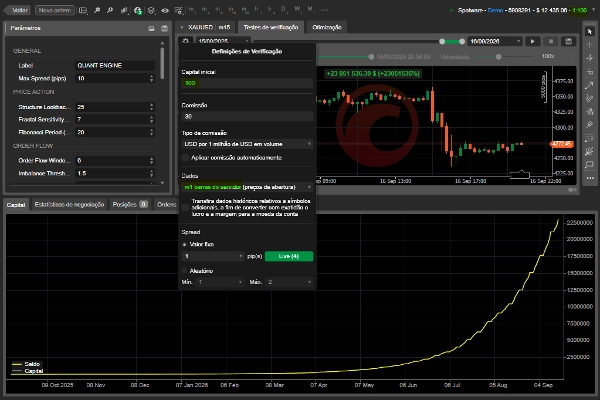The height and width of the screenshot is (400, 600).
Task: Click the date range slider left handle
Action: coord(442,41)
